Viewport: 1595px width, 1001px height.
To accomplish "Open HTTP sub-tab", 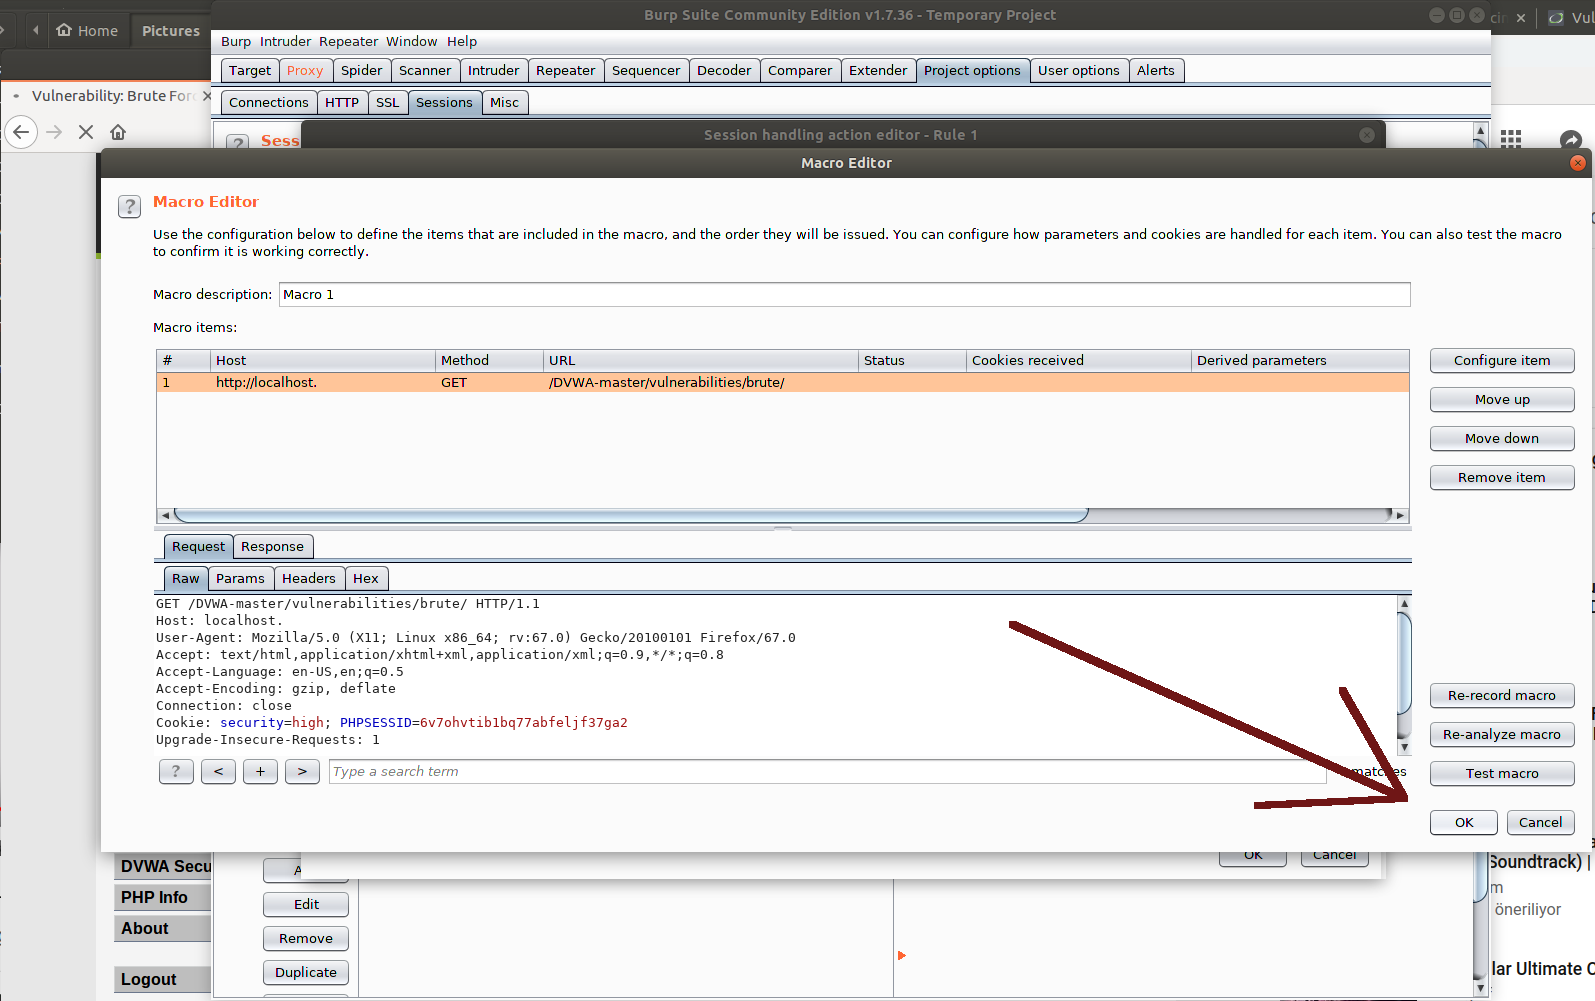I will (x=342, y=102).
